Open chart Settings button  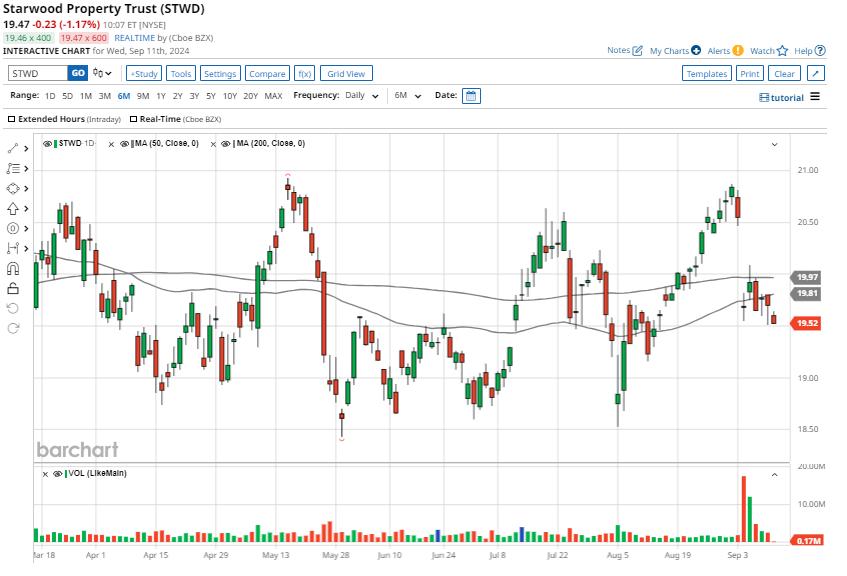(220, 73)
